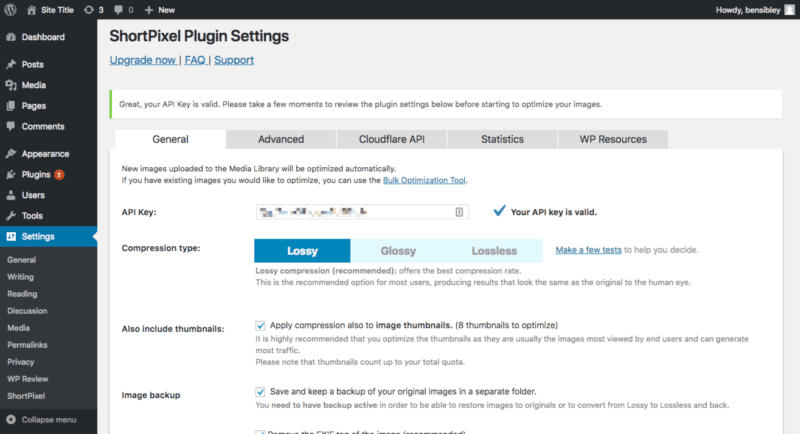This screenshot has width=800, height=434.
Task: Choose Lossless compression type
Action: pyautogui.click(x=494, y=251)
